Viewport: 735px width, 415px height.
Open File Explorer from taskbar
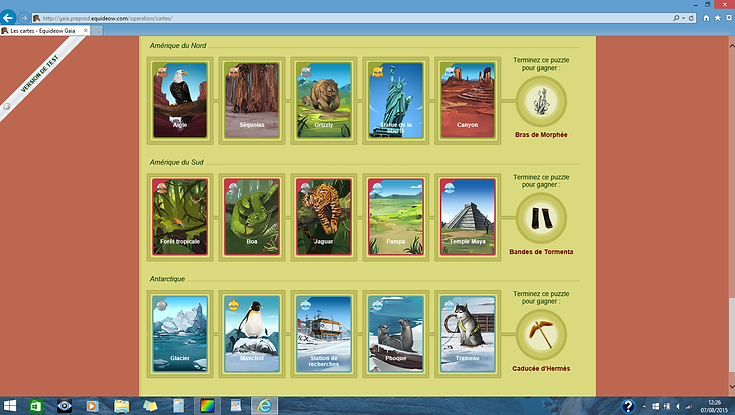(121, 406)
